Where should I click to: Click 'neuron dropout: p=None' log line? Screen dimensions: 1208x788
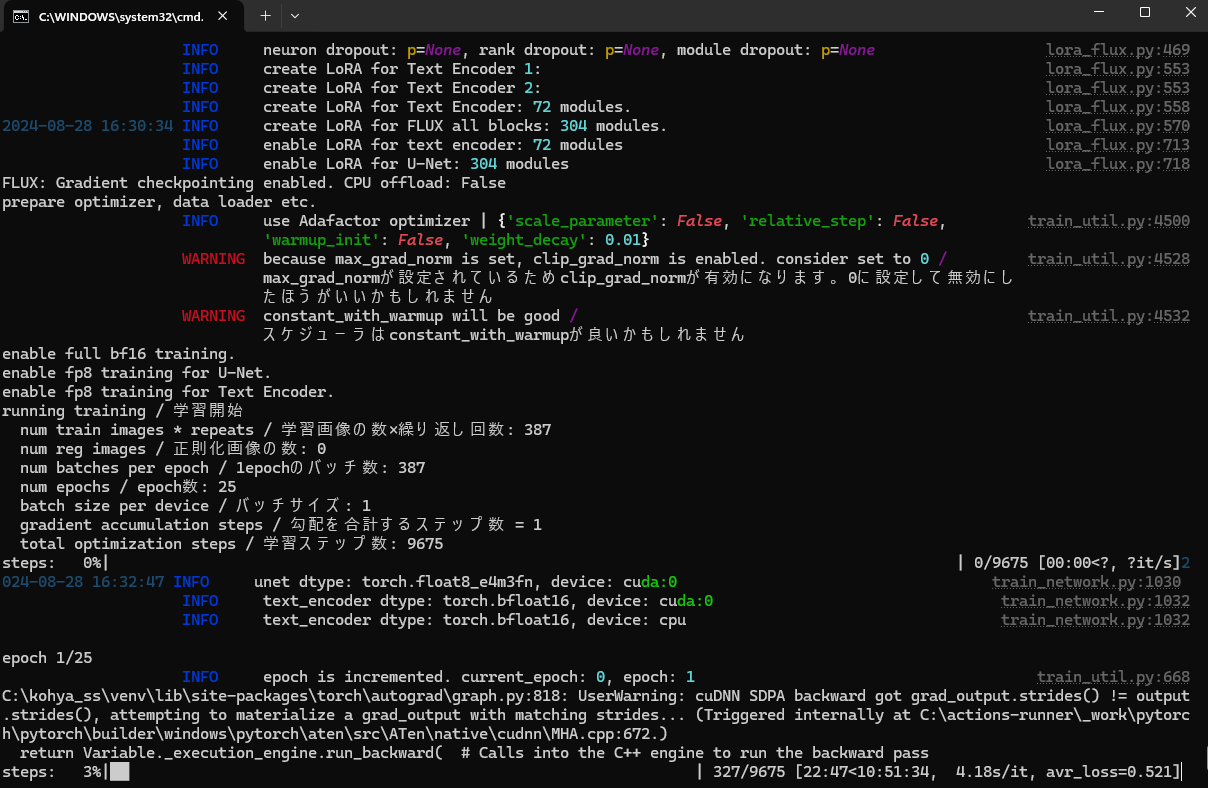click(569, 50)
